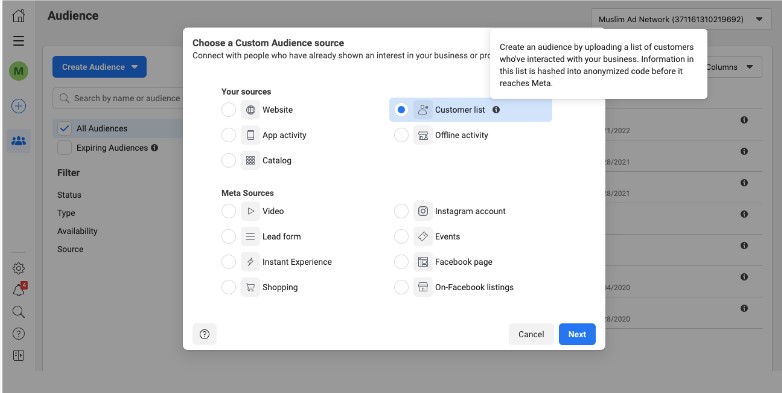Click the On-Facebook listings storefront icon
Screen dimensions: 782x393
[423, 287]
